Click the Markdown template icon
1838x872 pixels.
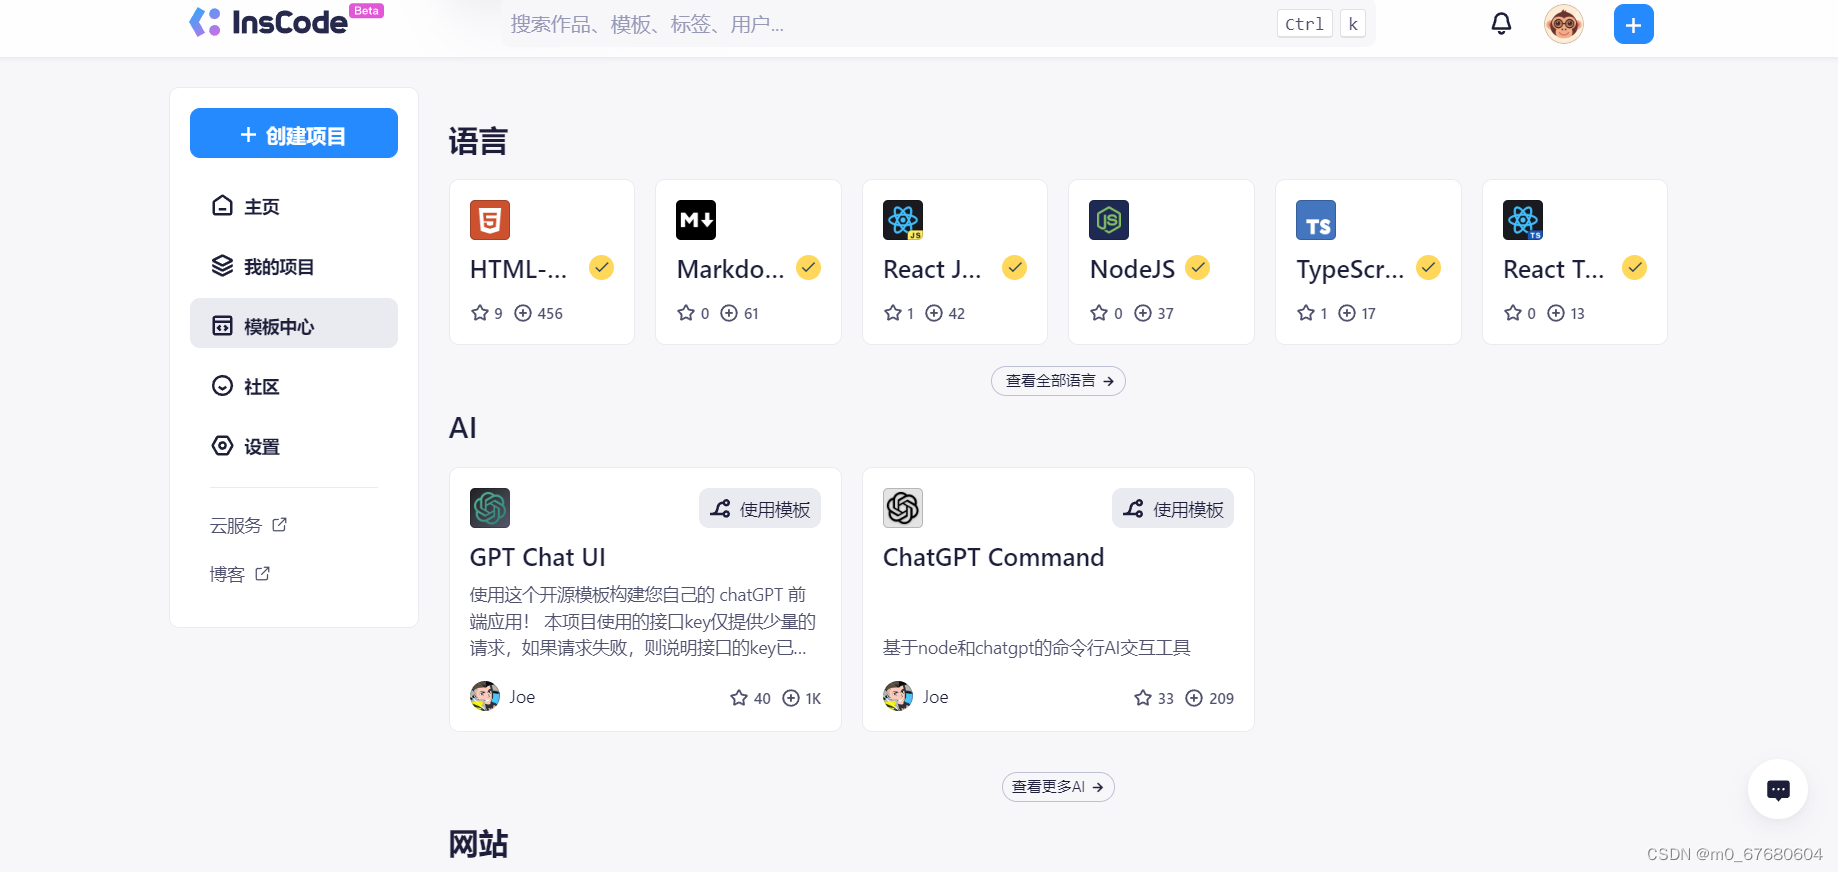696,220
